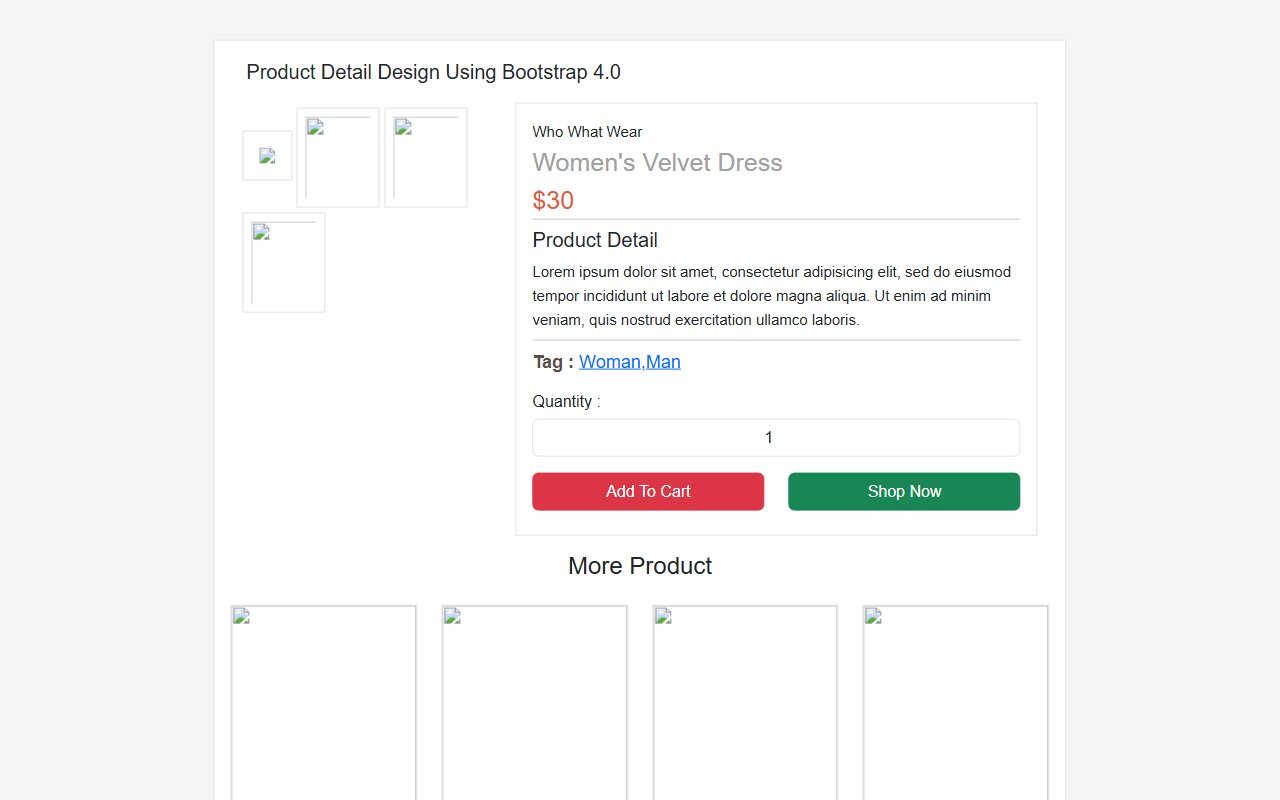Click the Tag label before the links
This screenshot has width=1280, height=800.
549,361
